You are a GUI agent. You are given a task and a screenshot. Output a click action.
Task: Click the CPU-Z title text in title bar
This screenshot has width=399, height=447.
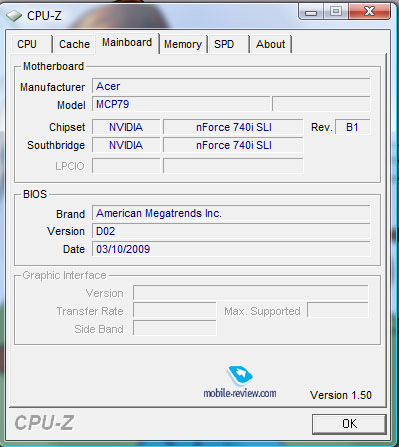44,16
